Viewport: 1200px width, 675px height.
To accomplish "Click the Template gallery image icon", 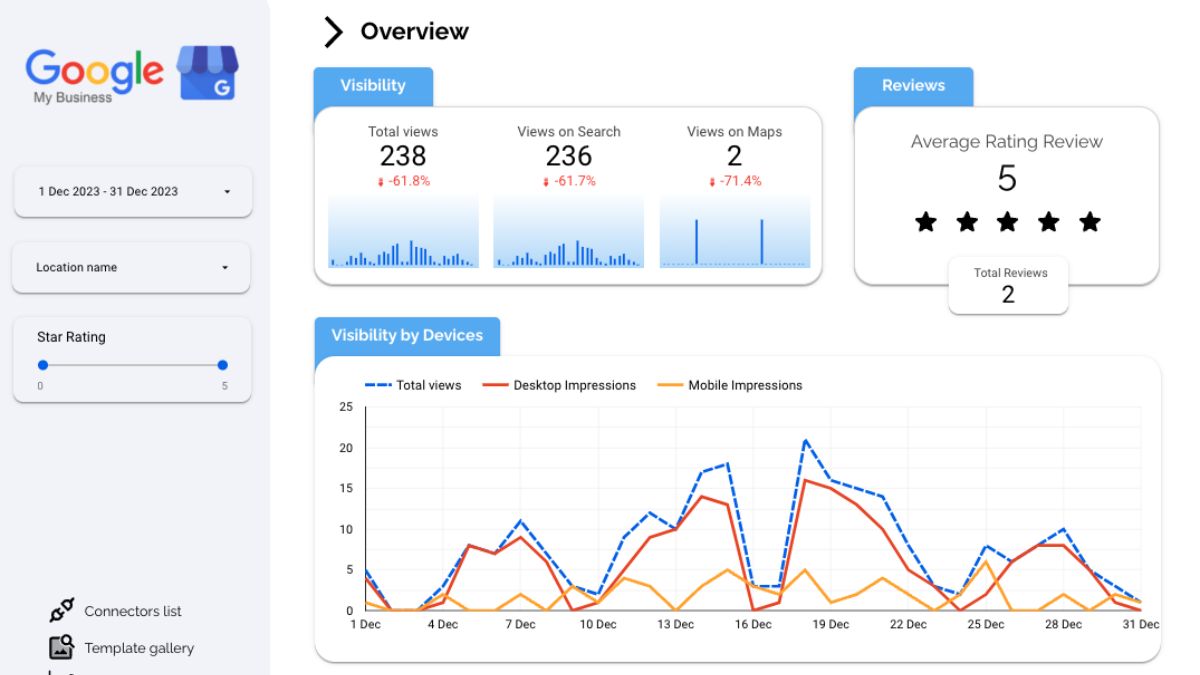I will (x=62, y=647).
